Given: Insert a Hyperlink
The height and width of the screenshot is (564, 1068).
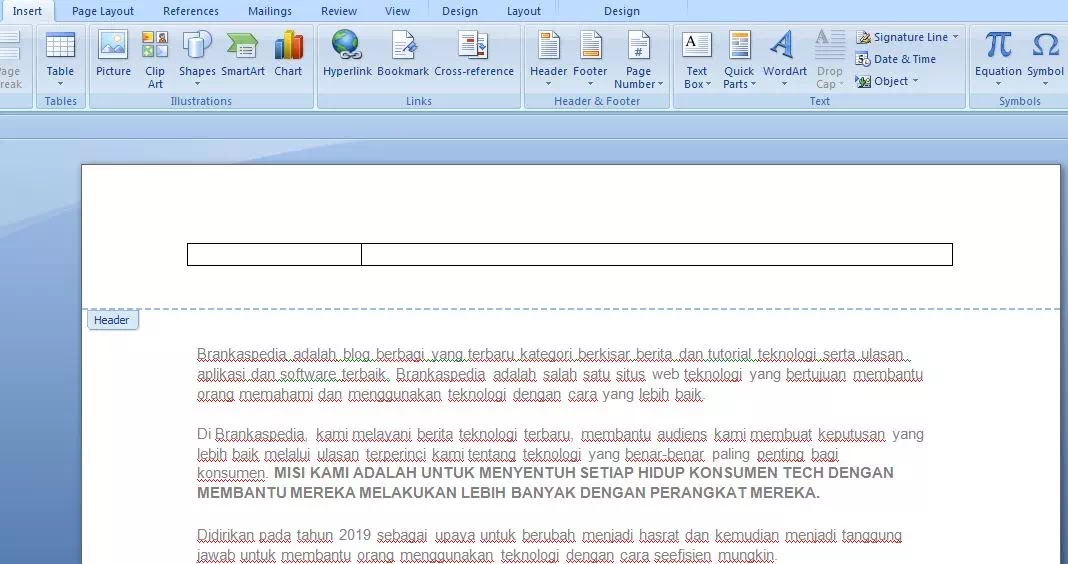Looking at the screenshot, I should [347, 54].
